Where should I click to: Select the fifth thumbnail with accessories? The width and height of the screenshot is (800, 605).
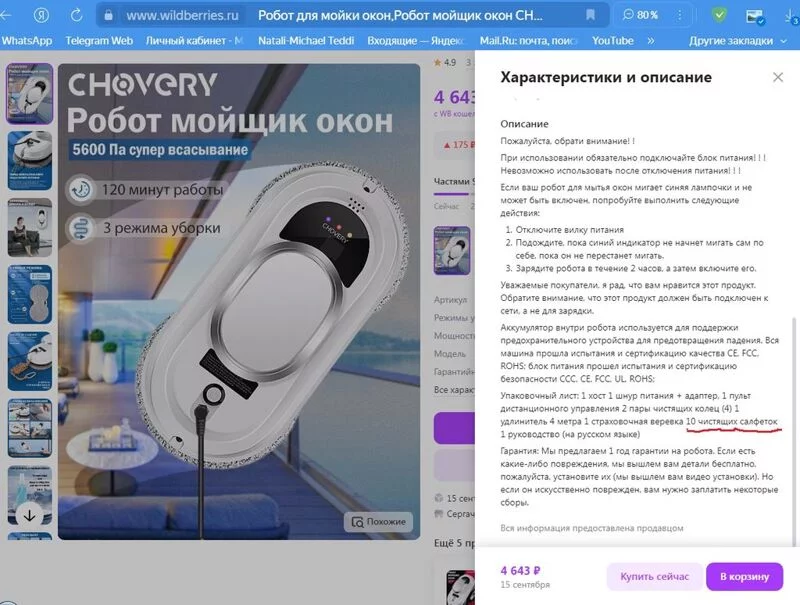(30, 361)
